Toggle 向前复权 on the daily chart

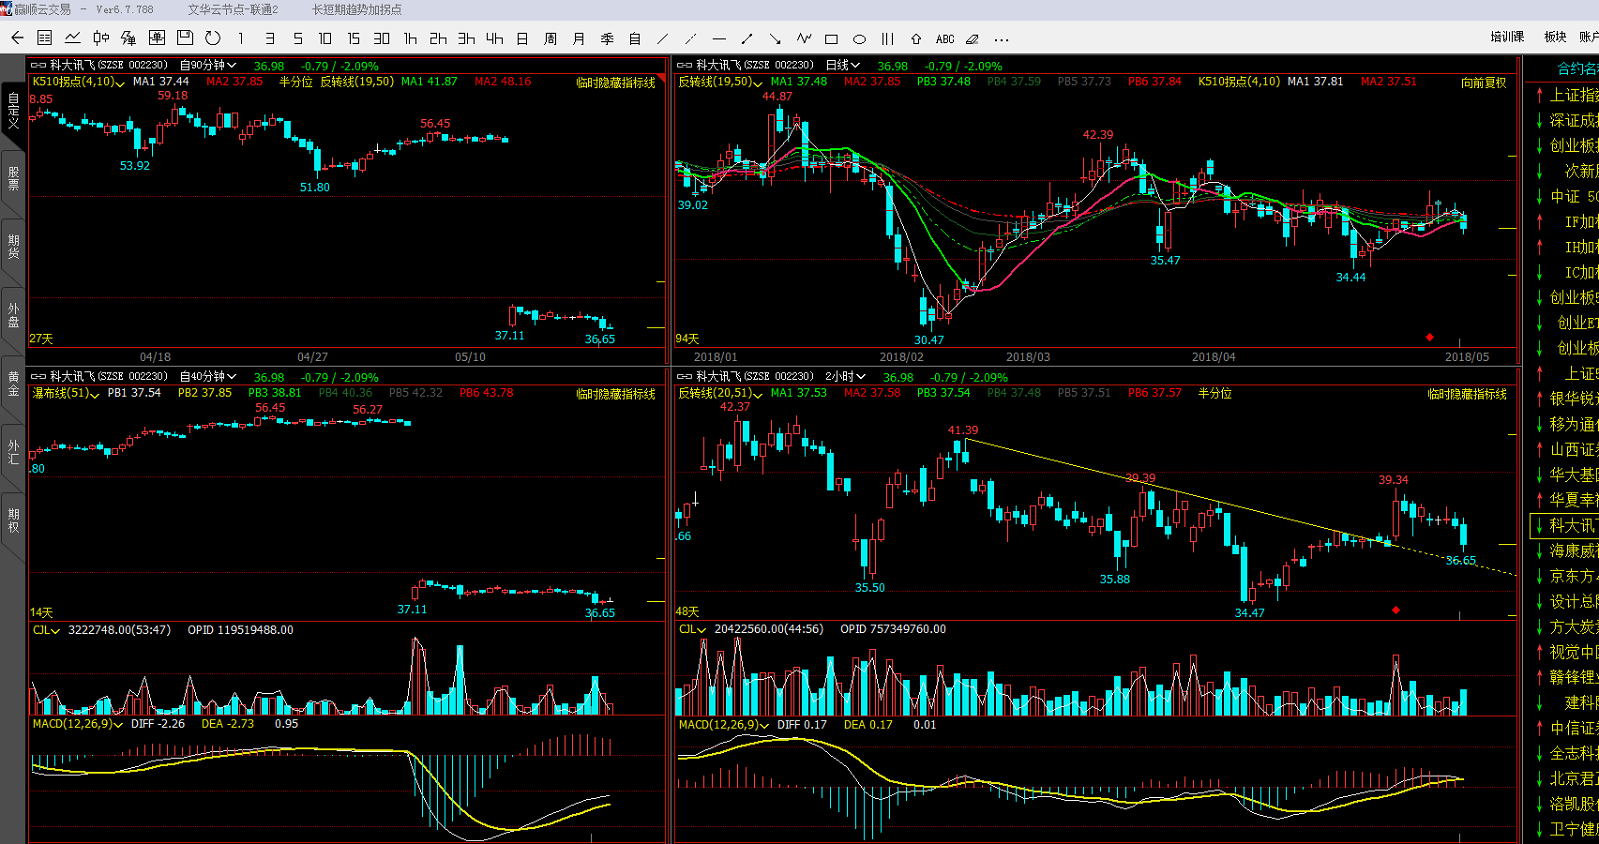pyautogui.click(x=1483, y=82)
